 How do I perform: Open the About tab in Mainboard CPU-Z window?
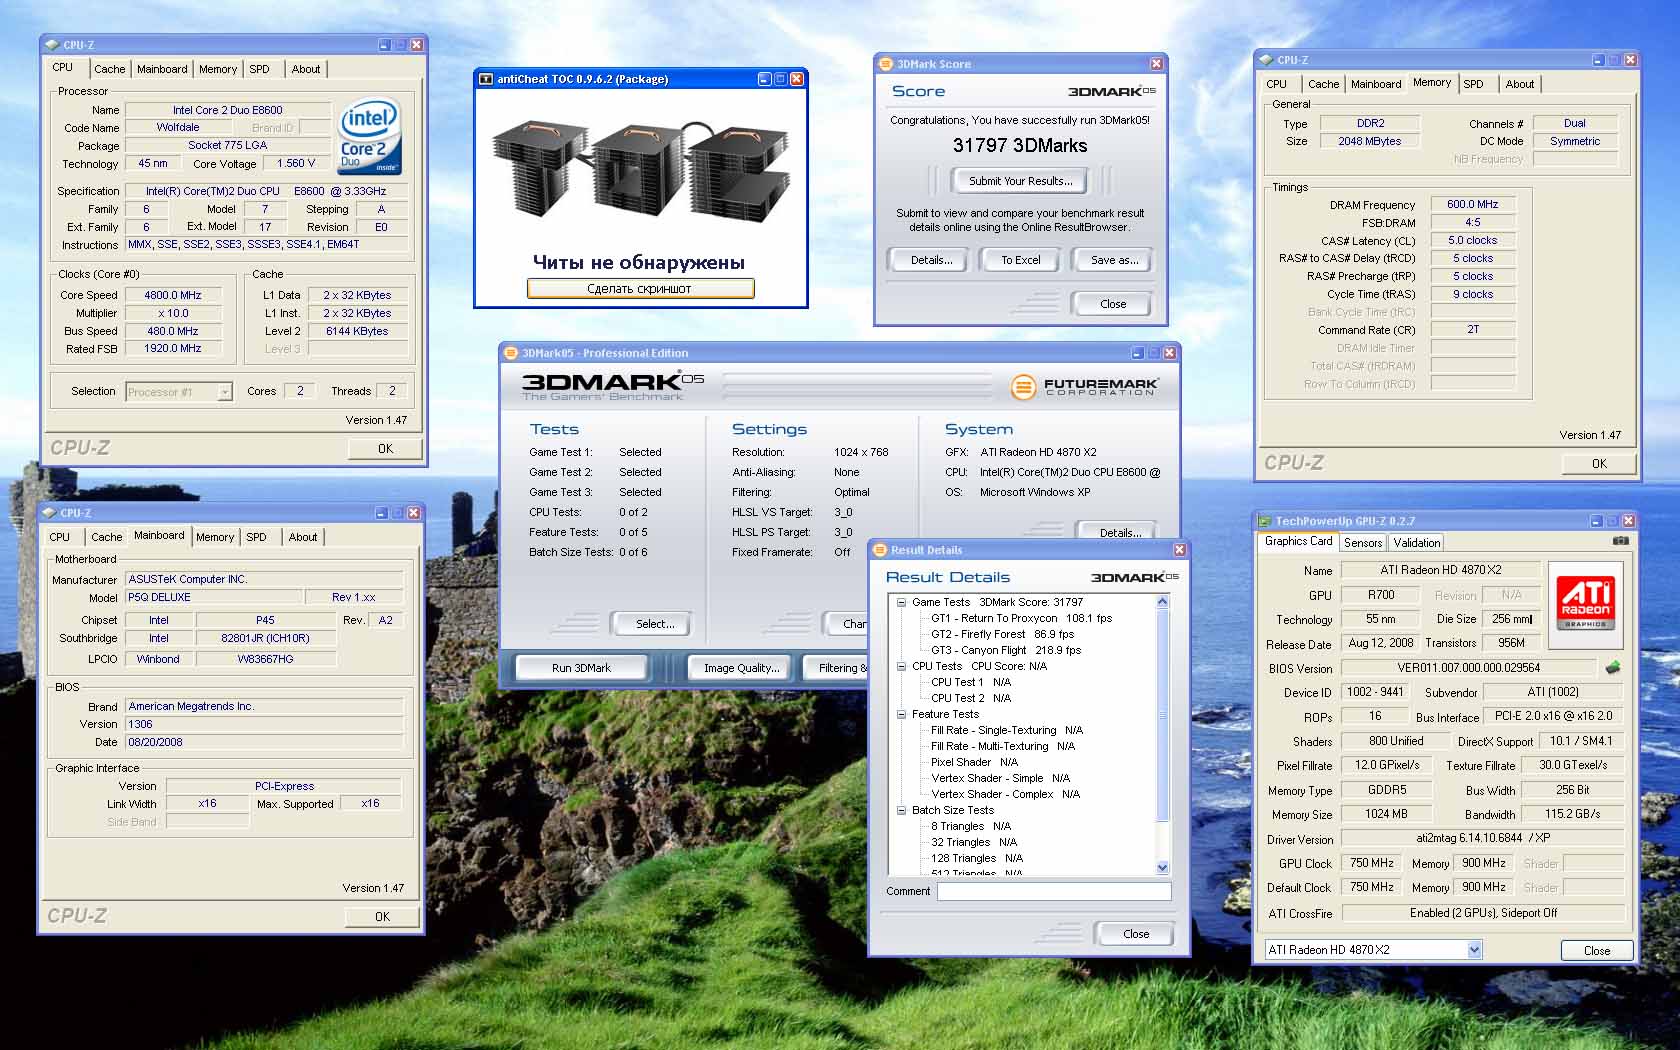coord(303,537)
